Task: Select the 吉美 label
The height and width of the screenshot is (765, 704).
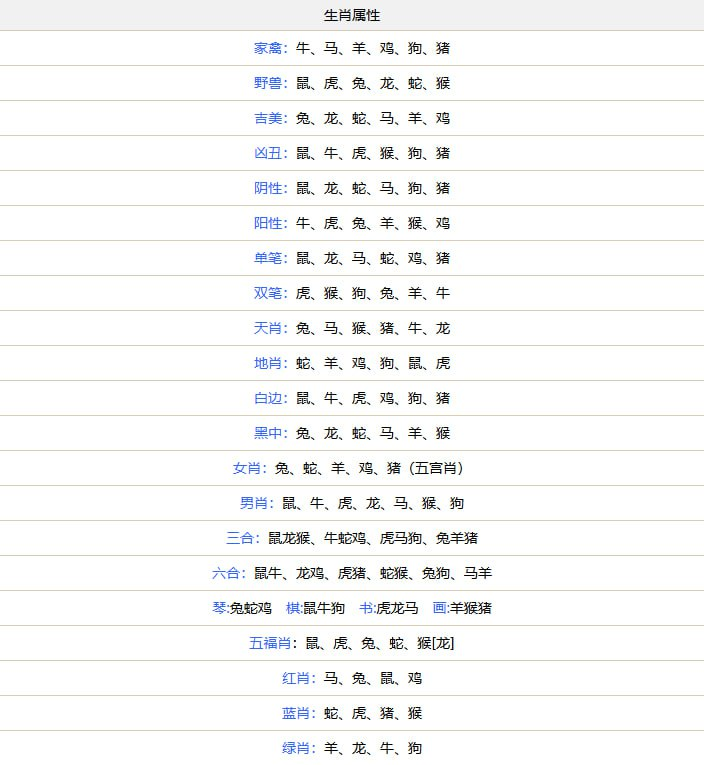Action: 268,118
